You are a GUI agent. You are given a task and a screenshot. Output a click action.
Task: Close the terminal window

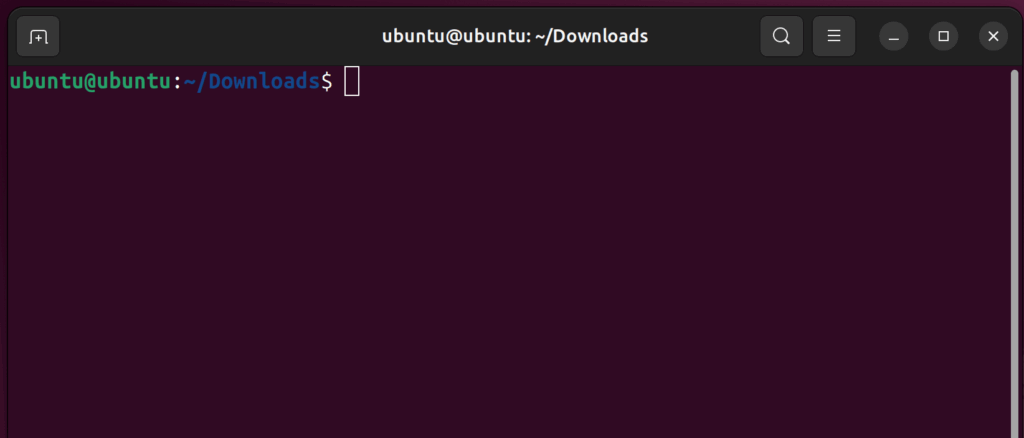[x=993, y=37]
